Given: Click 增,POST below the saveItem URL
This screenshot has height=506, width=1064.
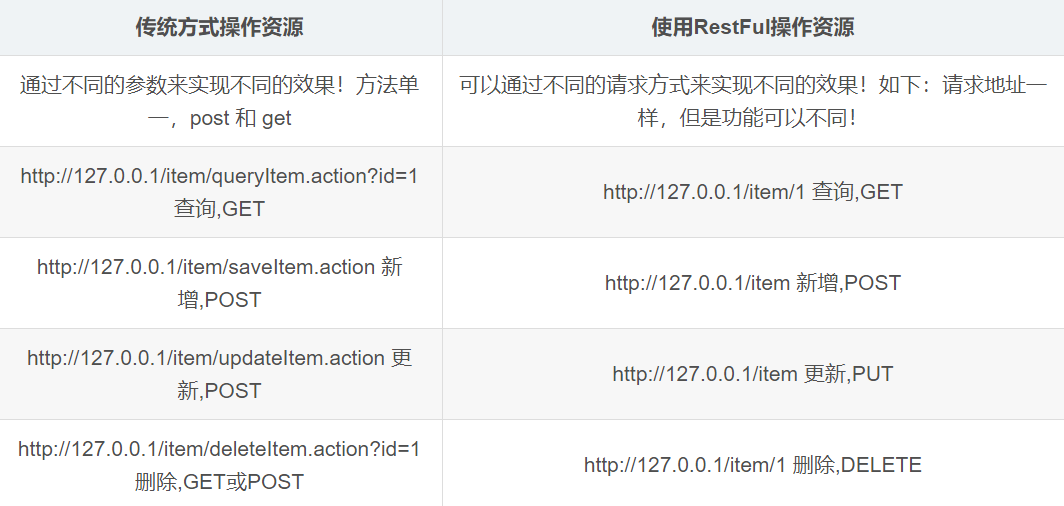Looking at the screenshot, I should (x=219, y=299).
